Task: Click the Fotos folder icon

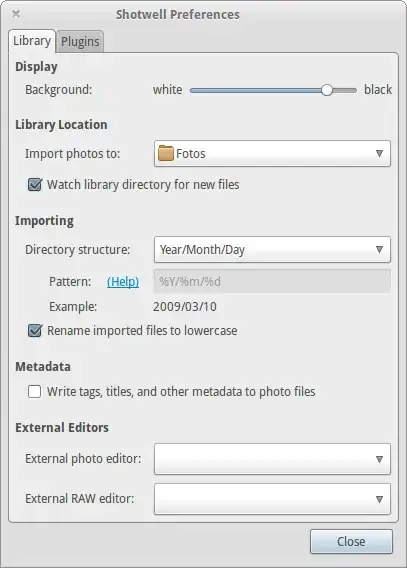Action: click(x=165, y=153)
